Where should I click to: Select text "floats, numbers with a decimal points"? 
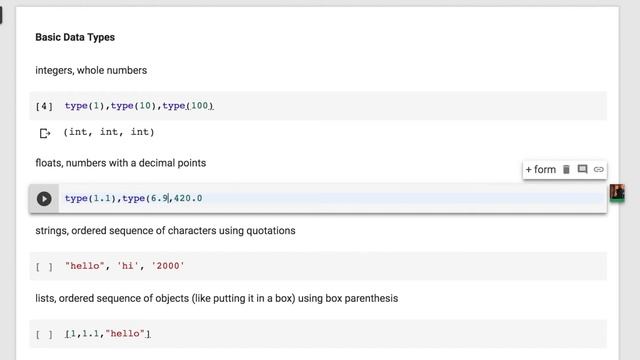(x=121, y=163)
